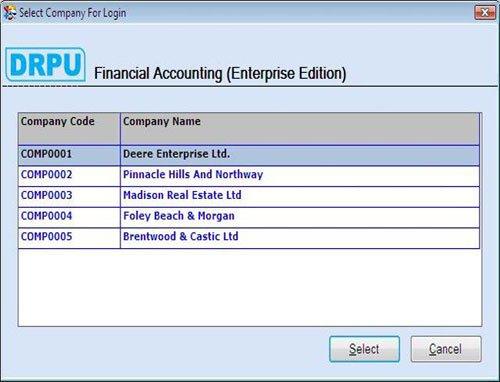Screen dimensions: 500x382
Task: Click the Select button
Action: click(x=364, y=349)
